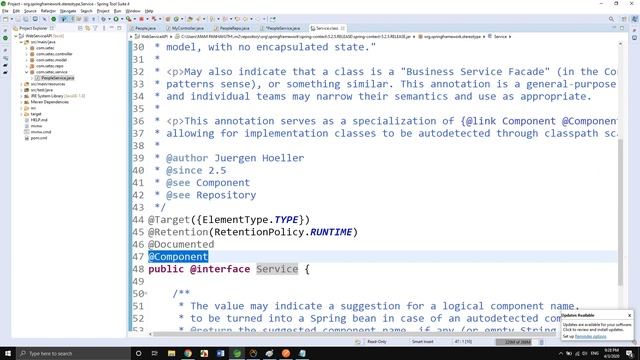Screen dimensions: 640x360
Task: Click the horizontal editor scrollbar
Action: pyautogui.click(x=355, y=334)
